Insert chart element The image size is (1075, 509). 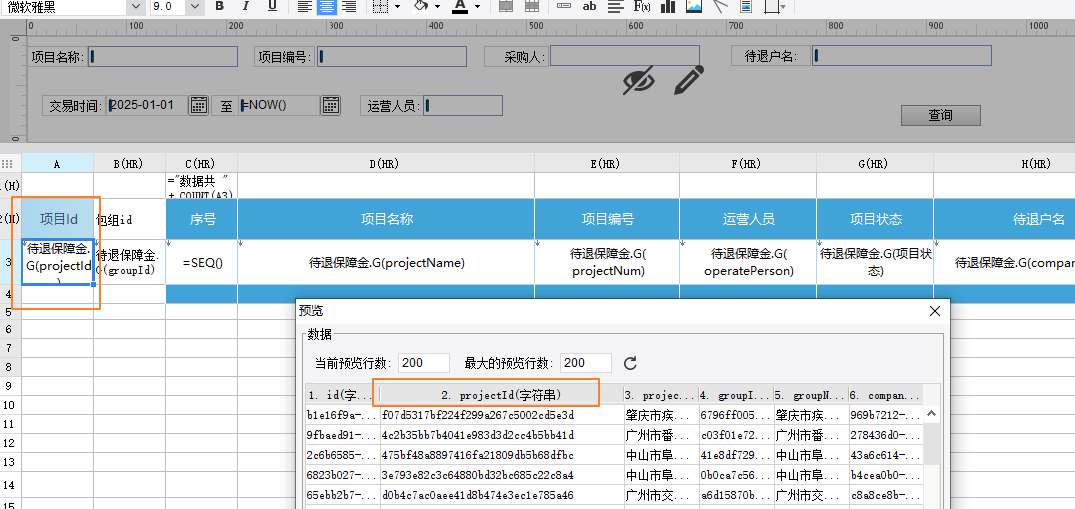coord(668,6)
